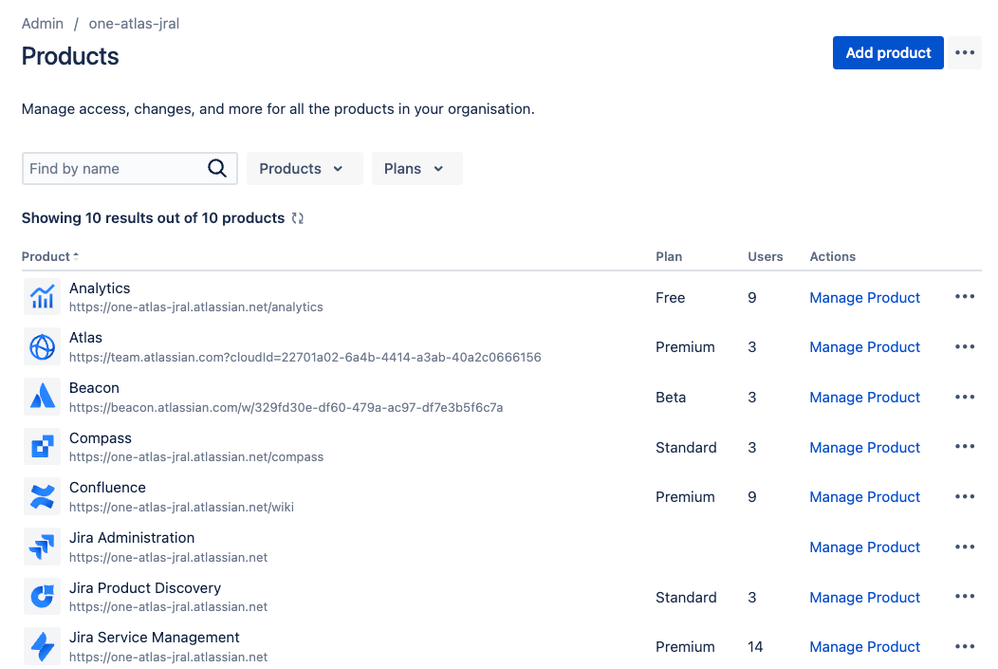Click the Free plan cell for Analytics
998x669 pixels.
pyautogui.click(x=670, y=297)
